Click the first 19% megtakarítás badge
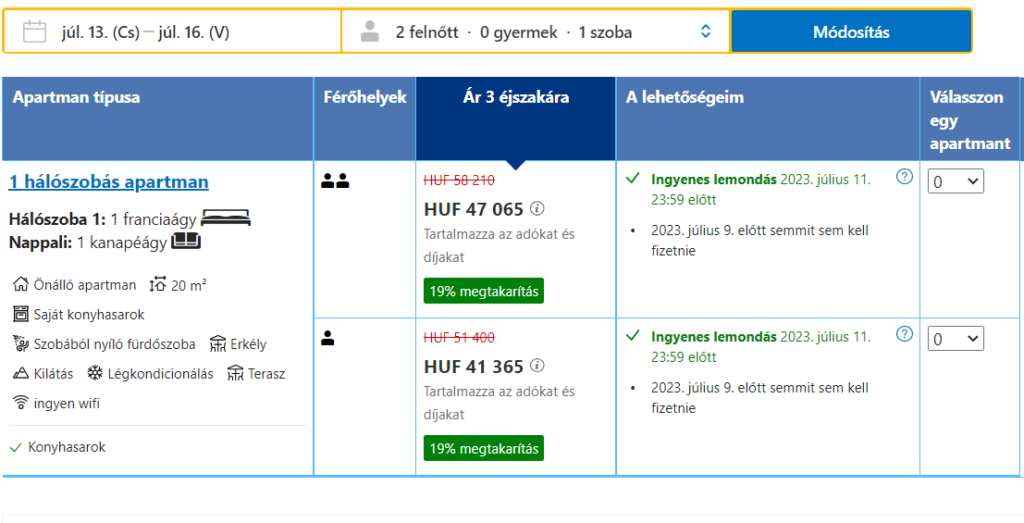This screenshot has height=523, width=1024. coord(483,291)
